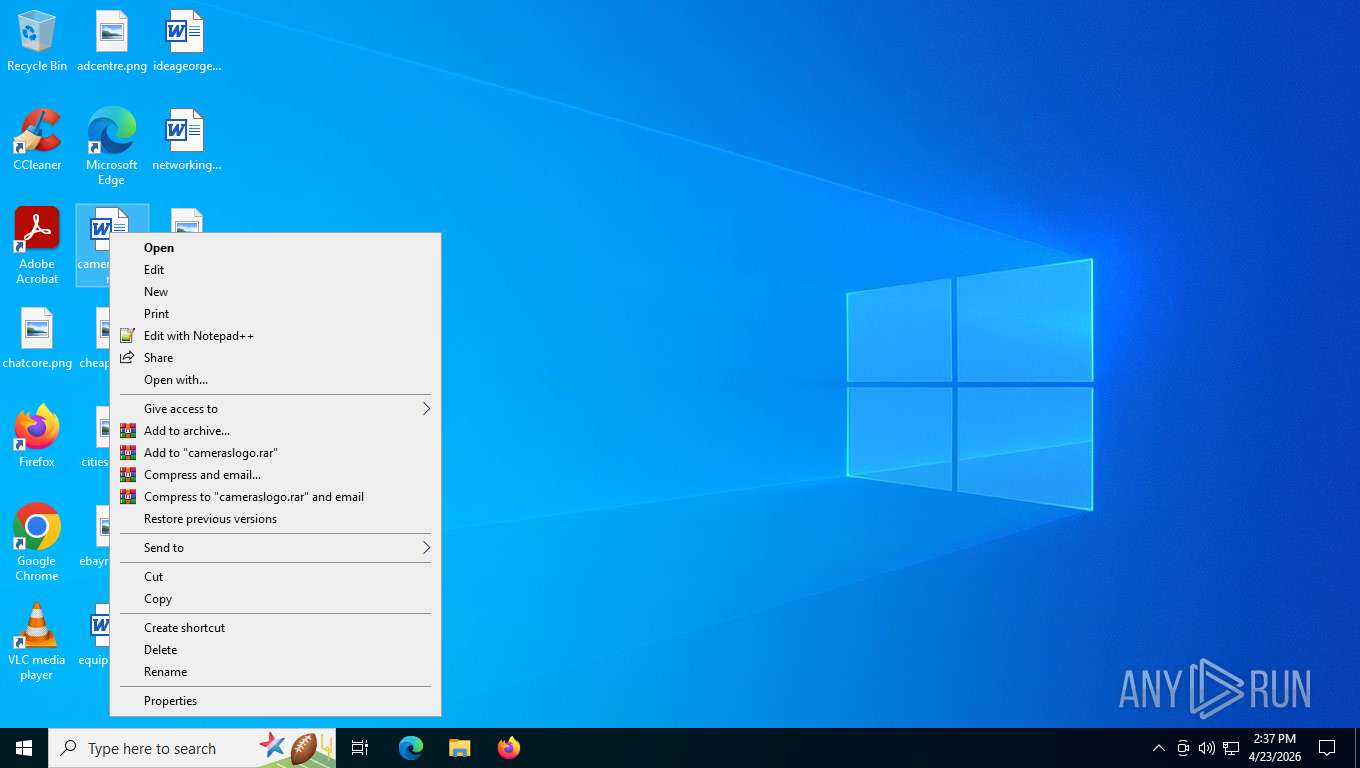Image resolution: width=1360 pixels, height=768 pixels.
Task: Click the Windows Start button
Action: pos(24,748)
